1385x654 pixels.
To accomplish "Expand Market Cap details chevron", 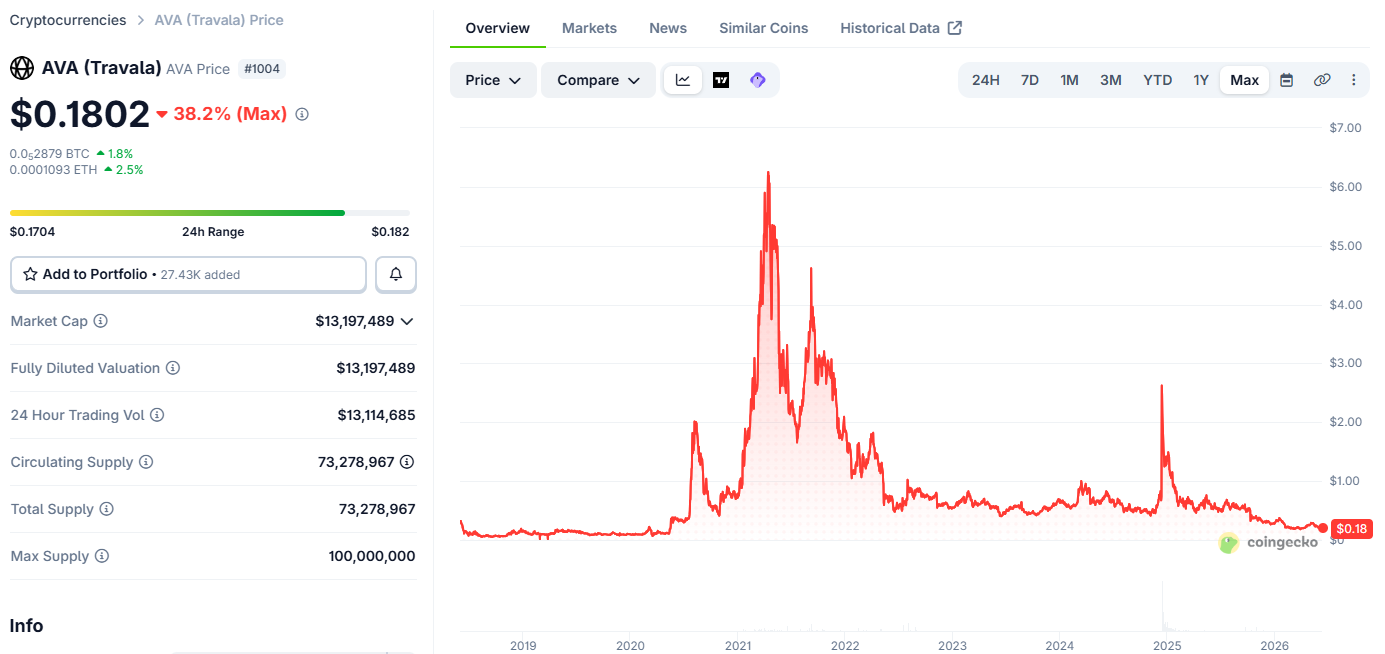I will [x=406, y=321].
